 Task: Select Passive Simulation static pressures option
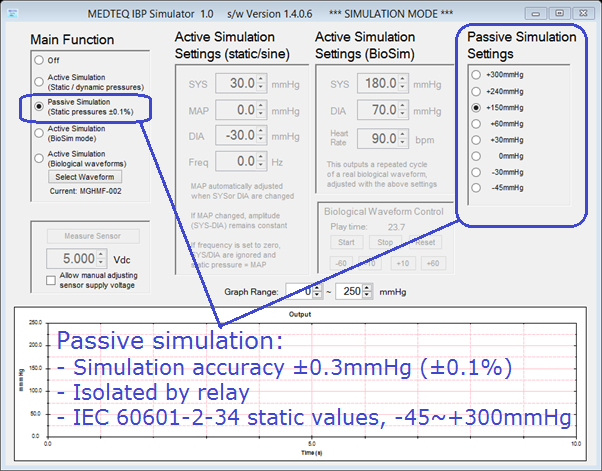pyautogui.click(x=39, y=106)
